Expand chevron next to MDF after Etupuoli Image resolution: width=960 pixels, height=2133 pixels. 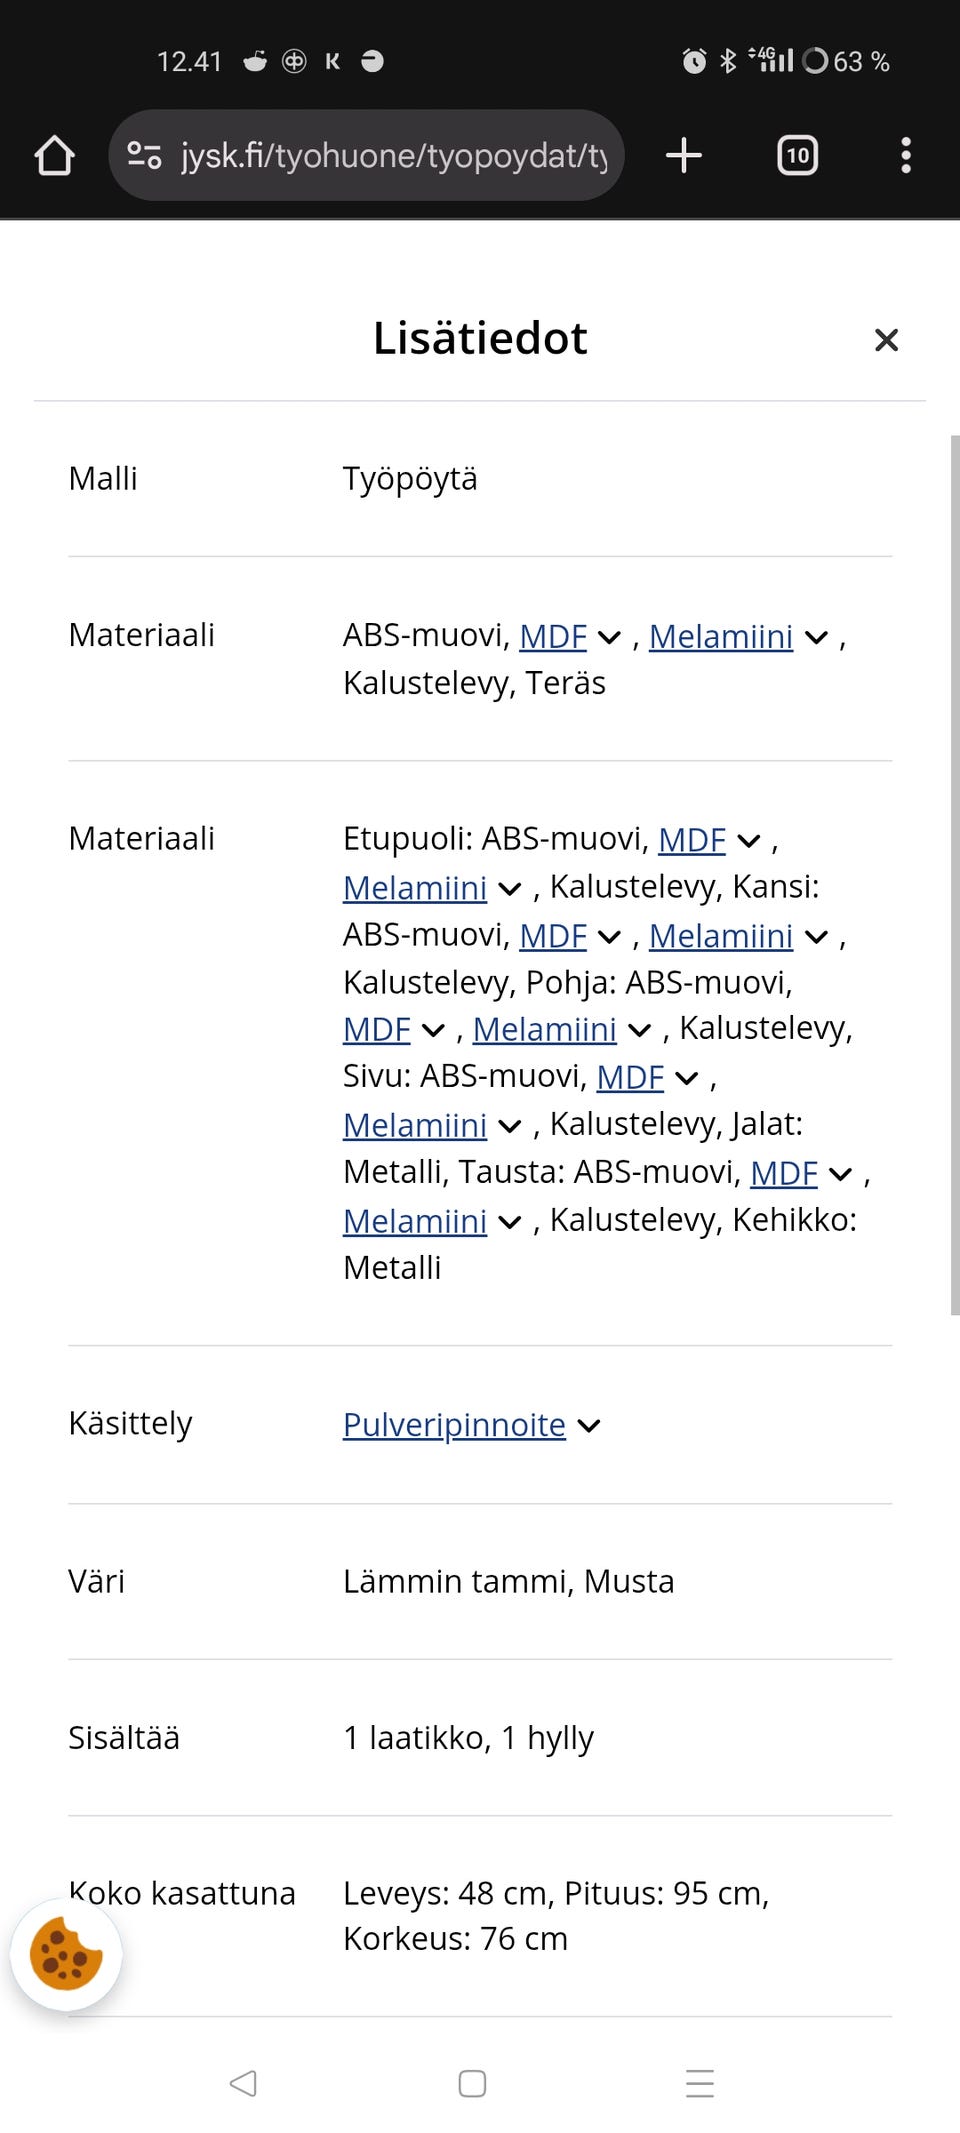[749, 841]
